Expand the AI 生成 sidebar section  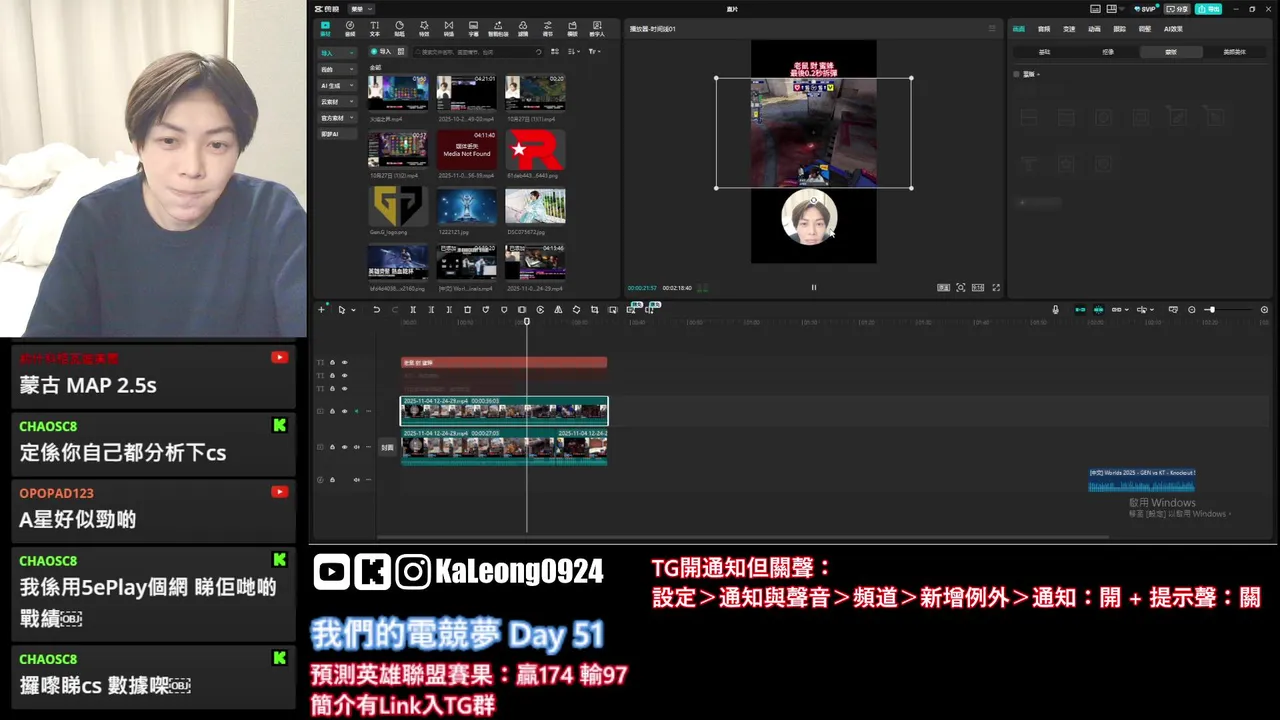click(338, 86)
